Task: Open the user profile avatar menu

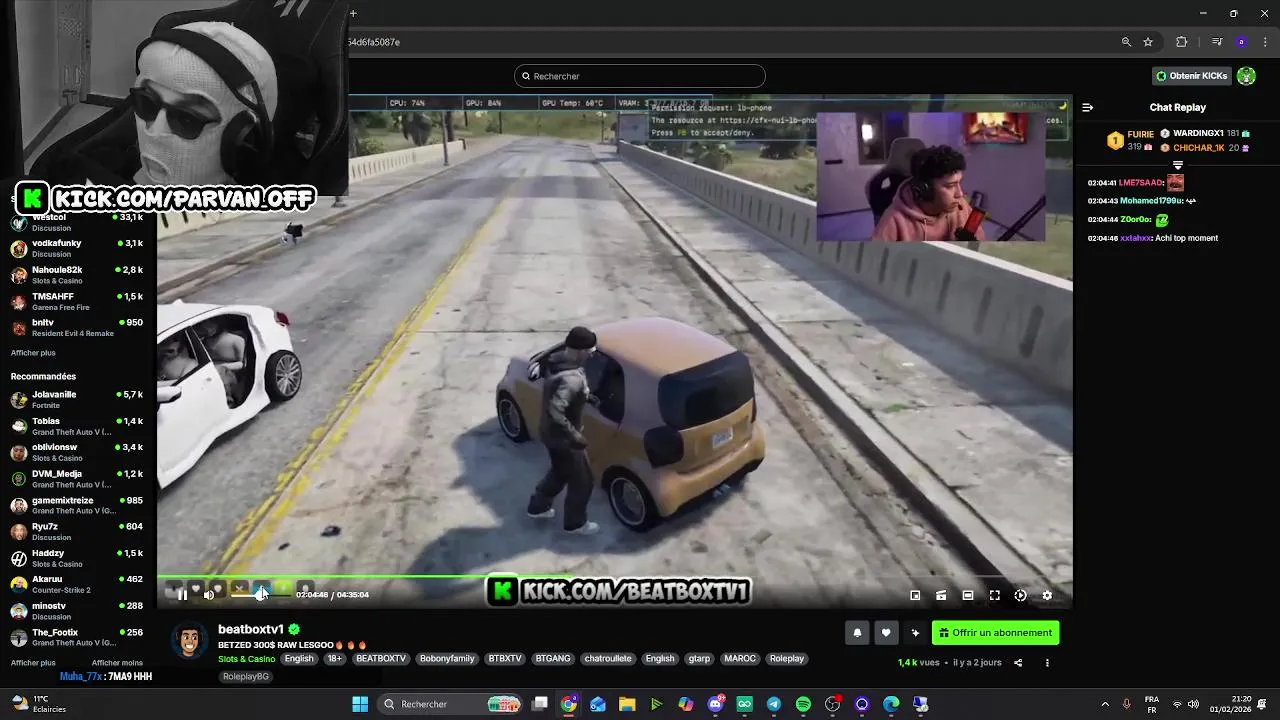Action: (1246, 76)
